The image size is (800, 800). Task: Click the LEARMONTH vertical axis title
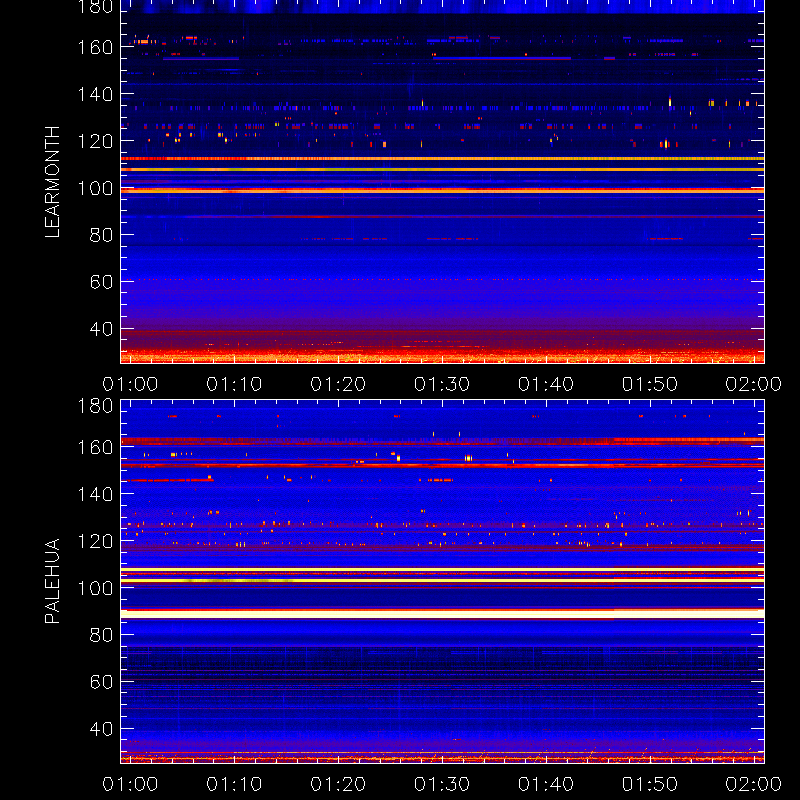click(53, 182)
